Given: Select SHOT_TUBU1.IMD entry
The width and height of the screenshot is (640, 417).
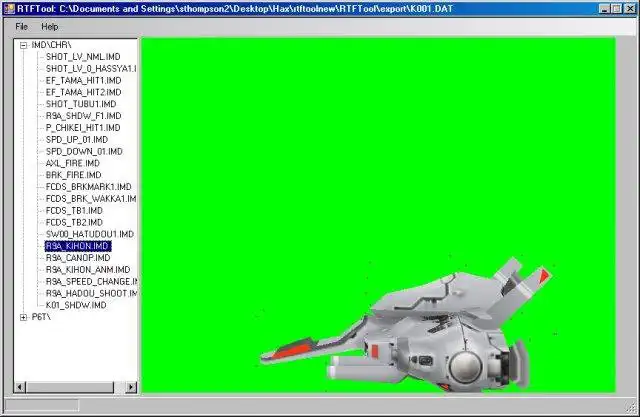Looking at the screenshot, I should 81,104.
